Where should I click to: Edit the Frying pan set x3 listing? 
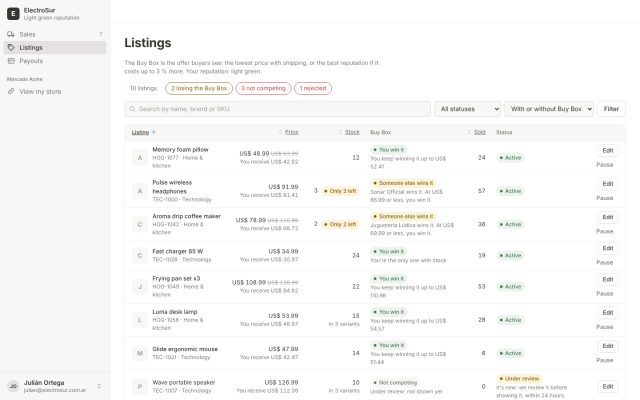tap(608, 280)
